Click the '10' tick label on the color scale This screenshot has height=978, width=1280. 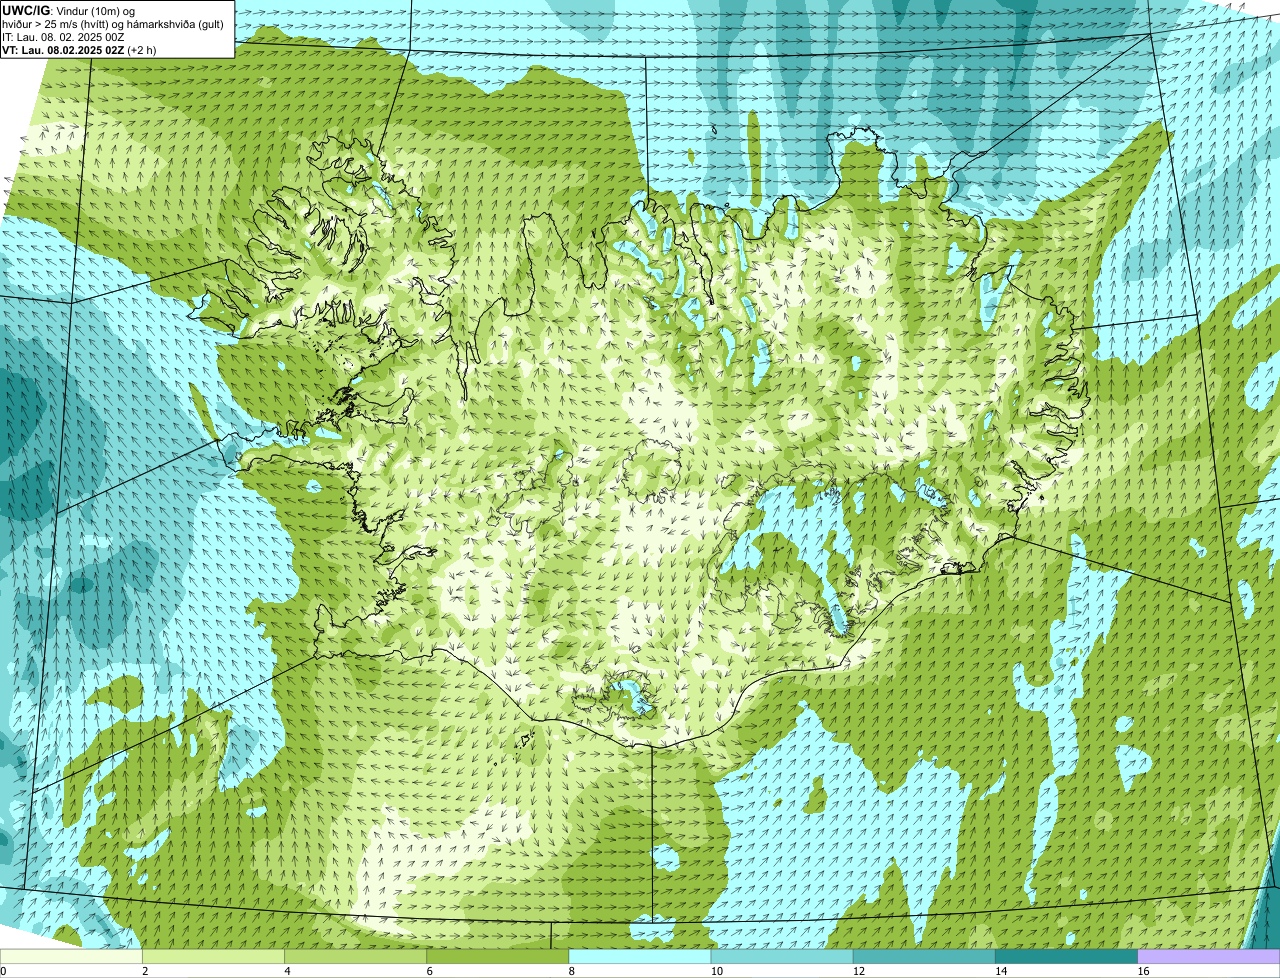[716, 971]
